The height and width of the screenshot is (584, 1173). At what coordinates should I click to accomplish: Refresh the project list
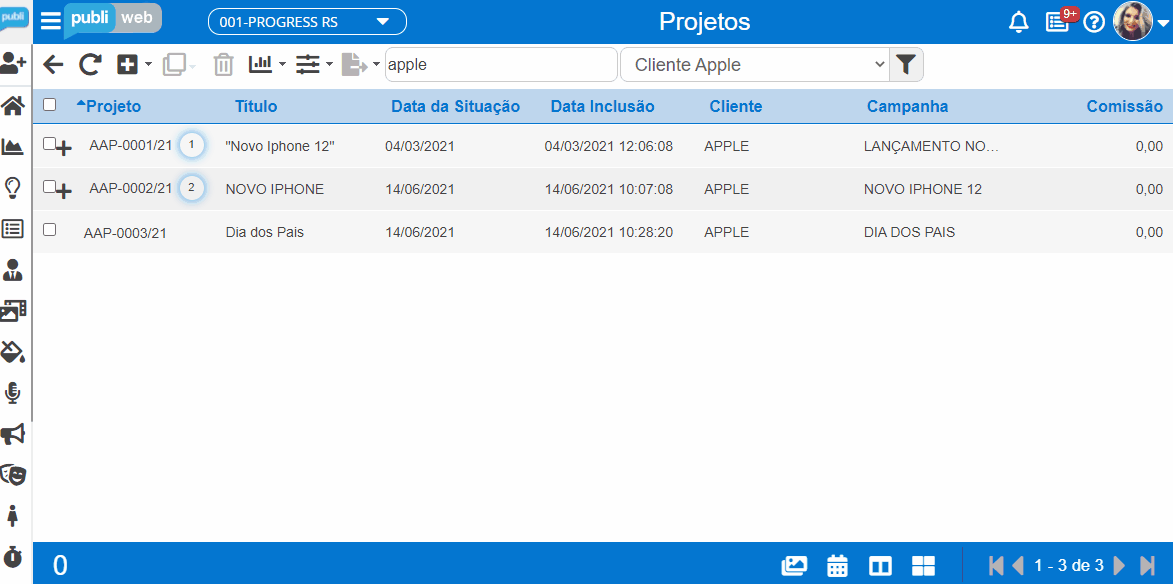tap(91, 65)
